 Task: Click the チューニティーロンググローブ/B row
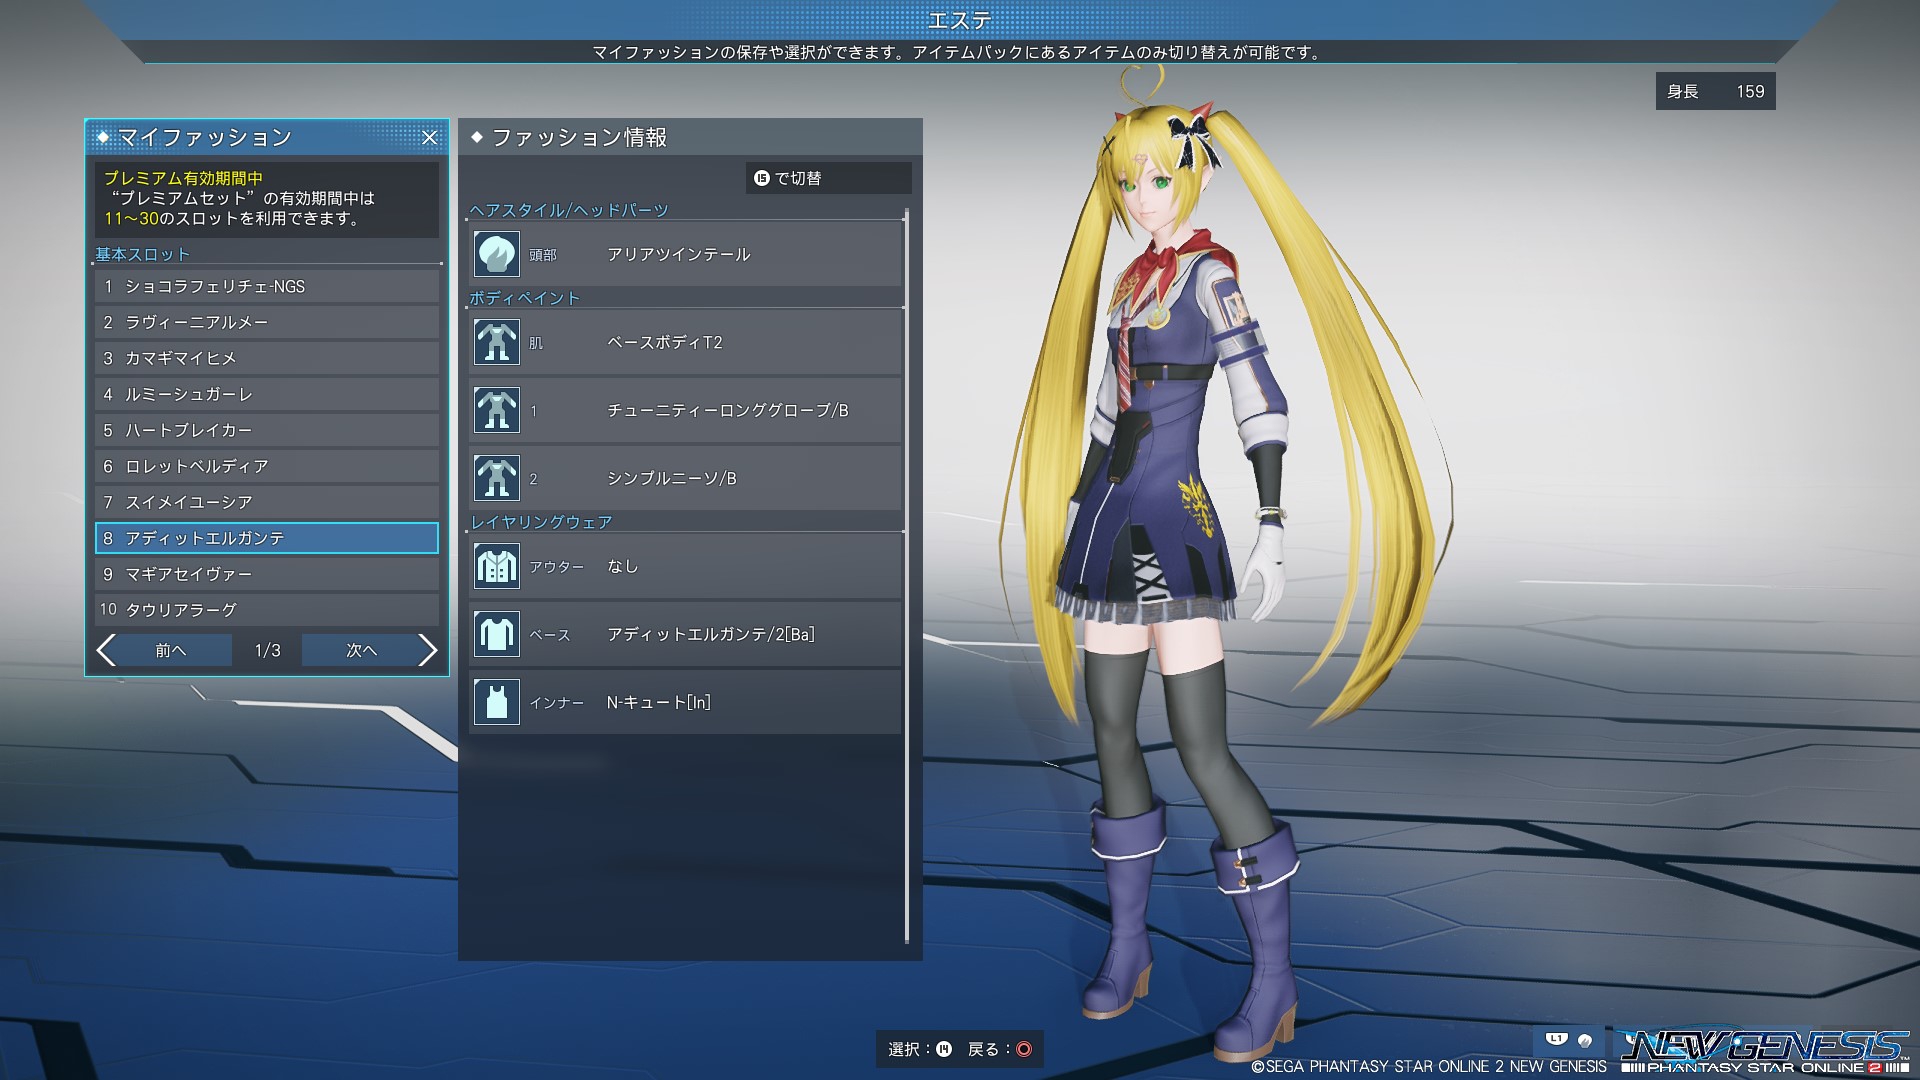tap(685, 410)
